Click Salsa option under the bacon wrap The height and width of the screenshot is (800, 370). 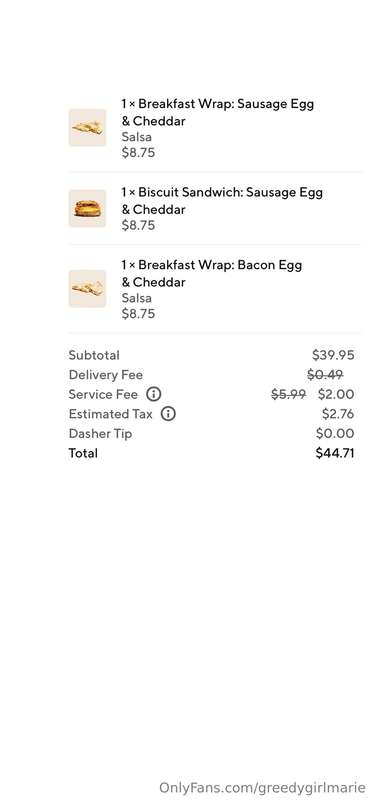pos(136,298)
